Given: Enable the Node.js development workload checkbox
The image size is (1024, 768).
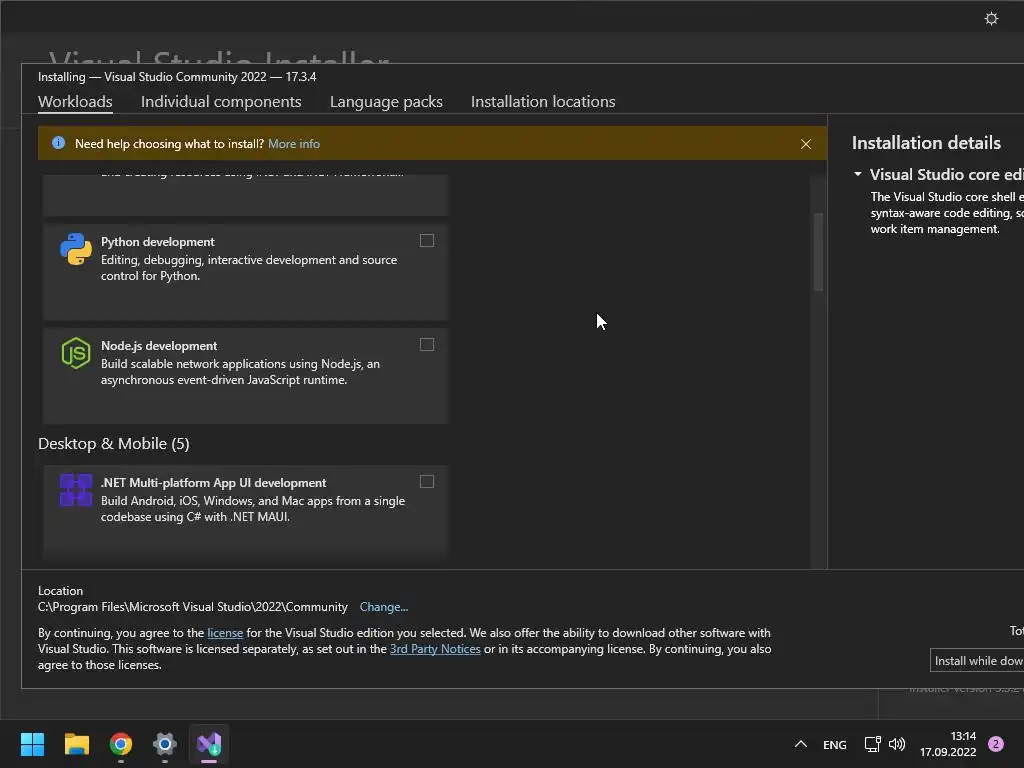Looking at the screenshot, I should [427, 345].
